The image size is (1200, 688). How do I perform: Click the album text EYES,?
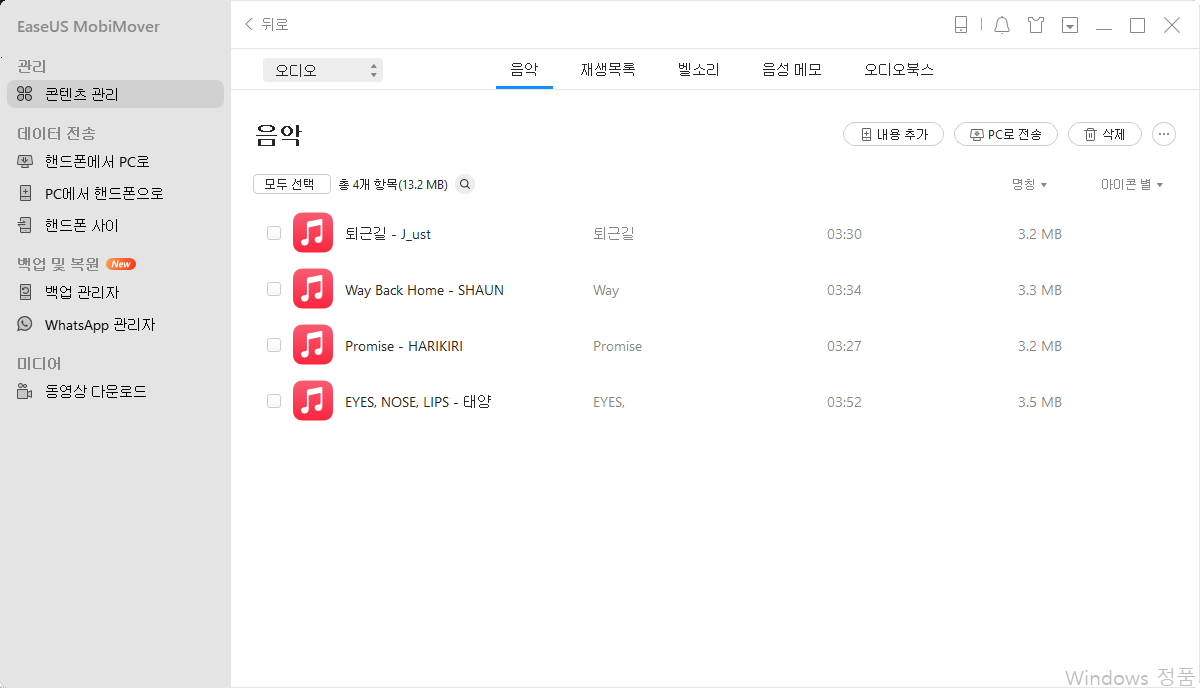pyautogui.click(x=609, y=402)
